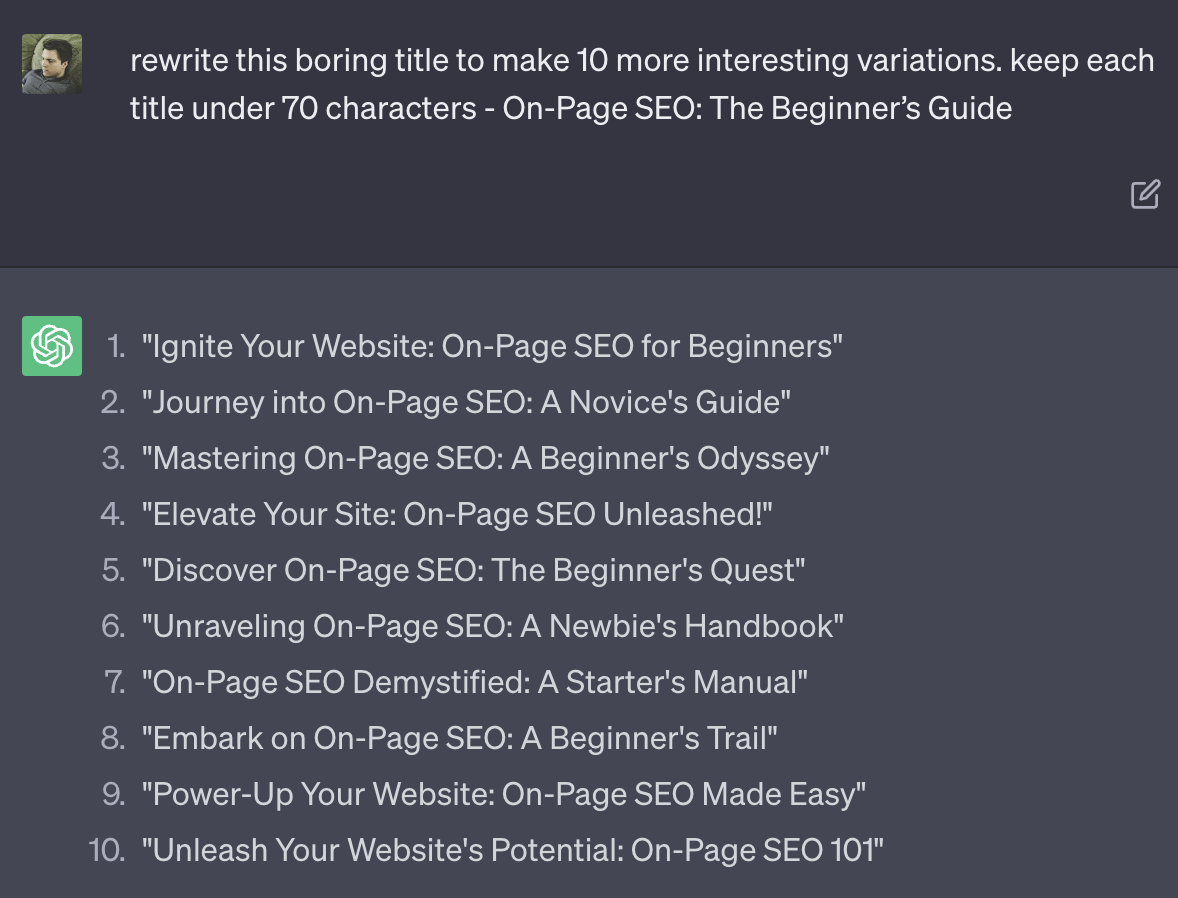1178x898 pixels.
Task: Click the "A Beginner's Trail" title line
Action: pyautogui.click(x=459, y=739)
